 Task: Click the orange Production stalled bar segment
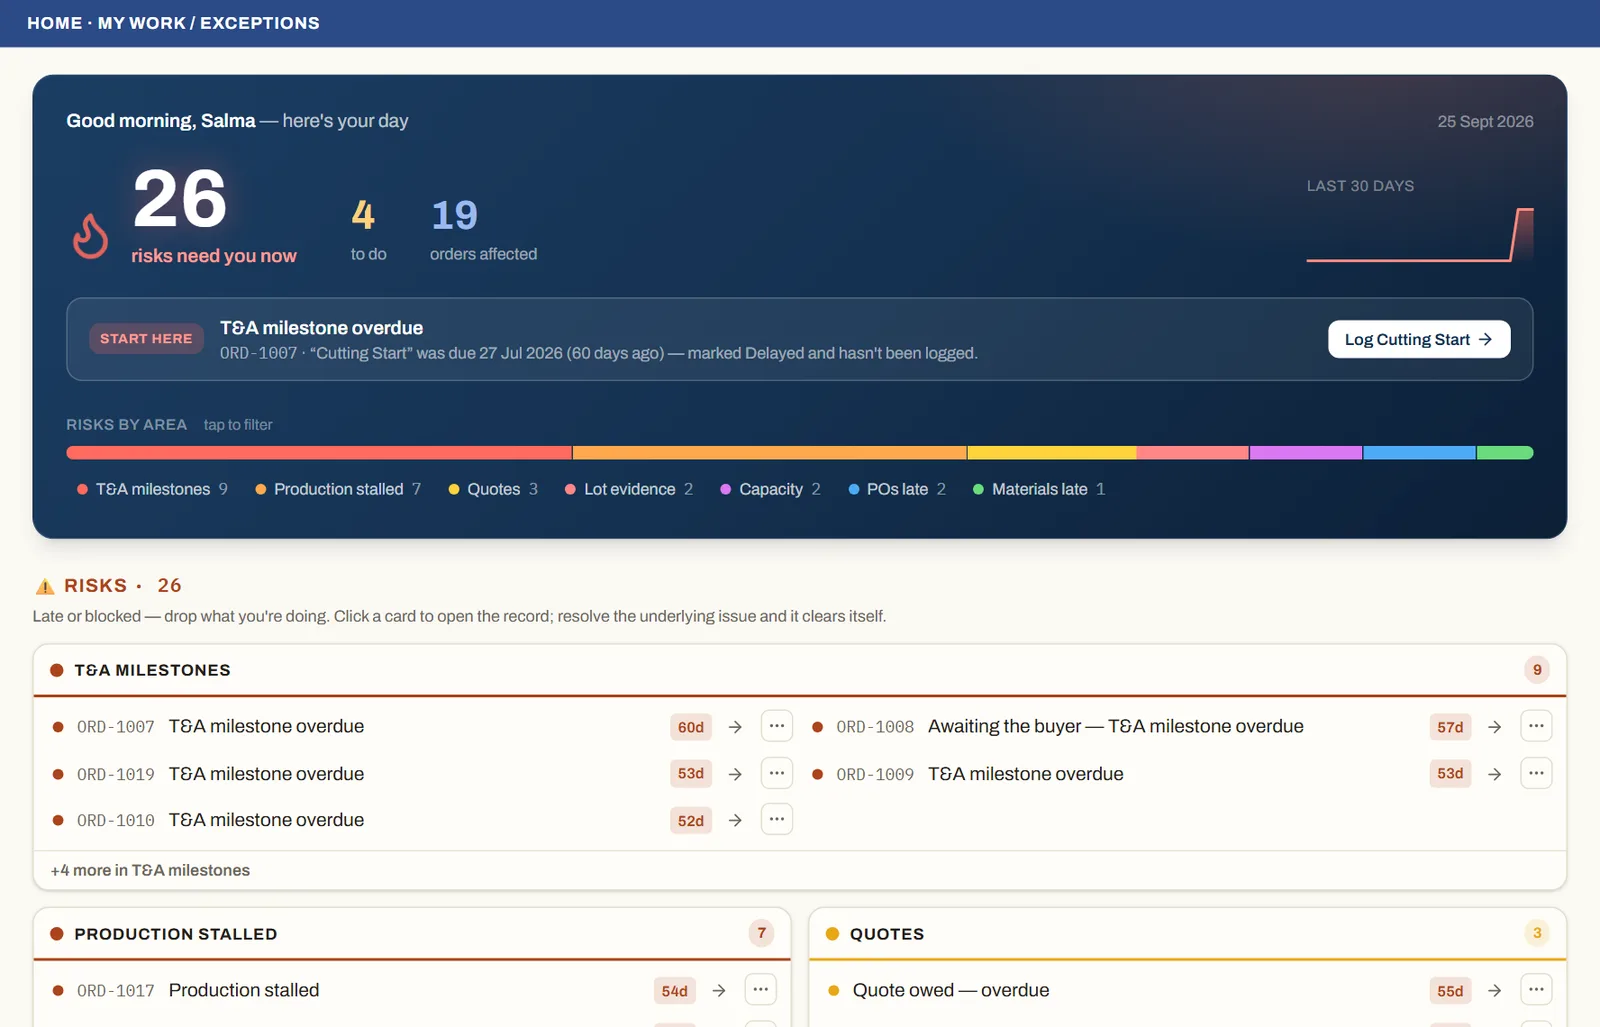770,453
